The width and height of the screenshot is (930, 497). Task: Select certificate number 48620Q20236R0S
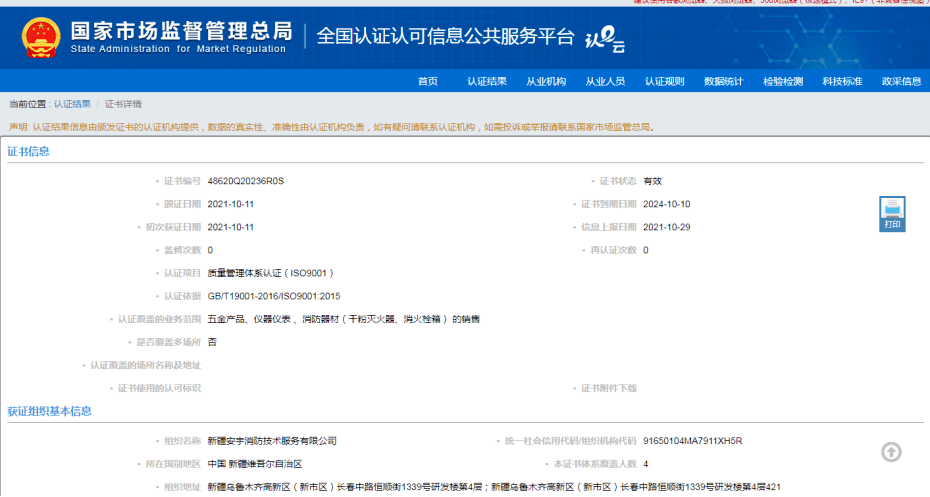click(246, 181)
